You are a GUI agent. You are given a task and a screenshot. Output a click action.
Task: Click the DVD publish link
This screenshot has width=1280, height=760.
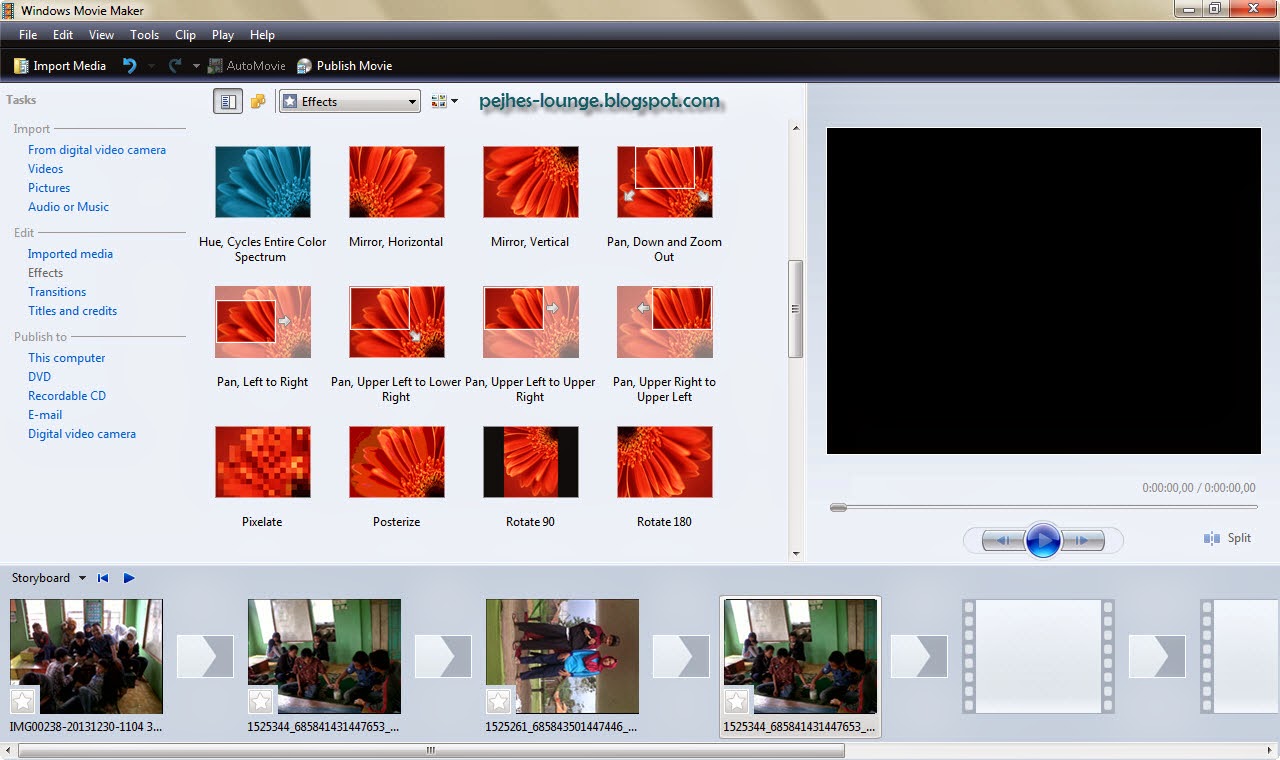(x=39, y=376)
